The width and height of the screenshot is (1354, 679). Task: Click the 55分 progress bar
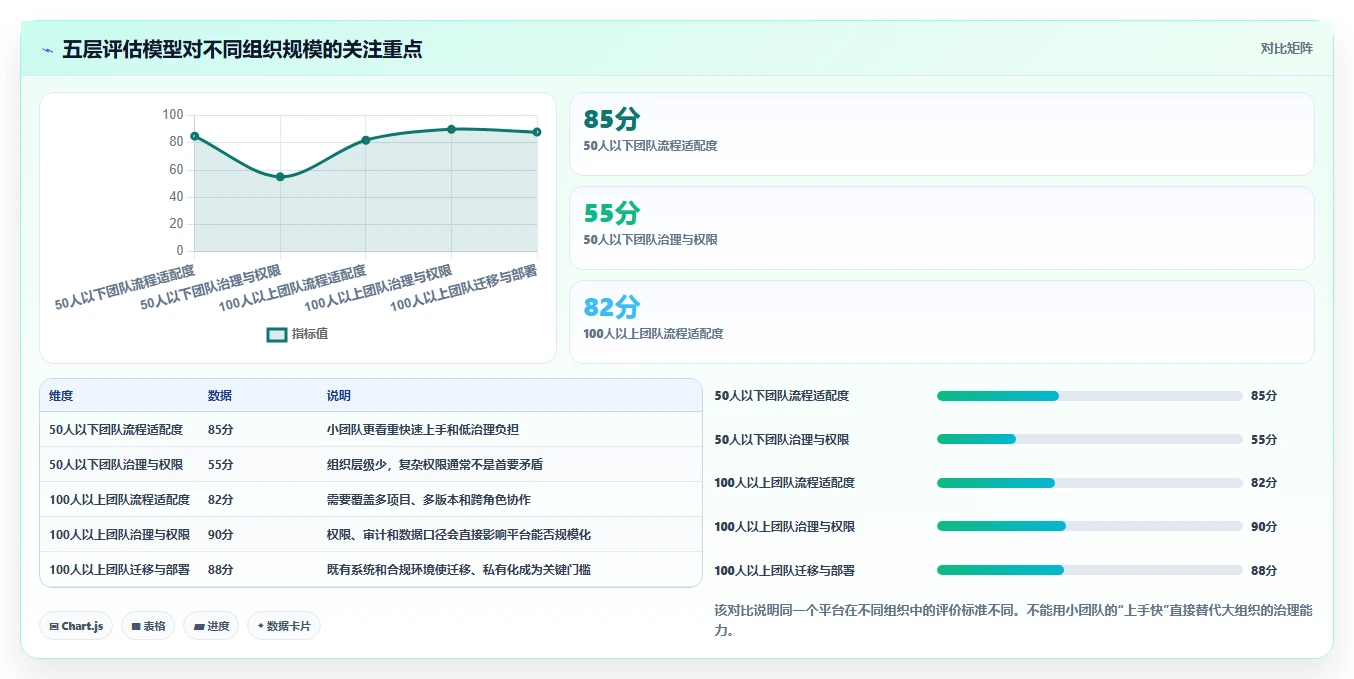1090,439
